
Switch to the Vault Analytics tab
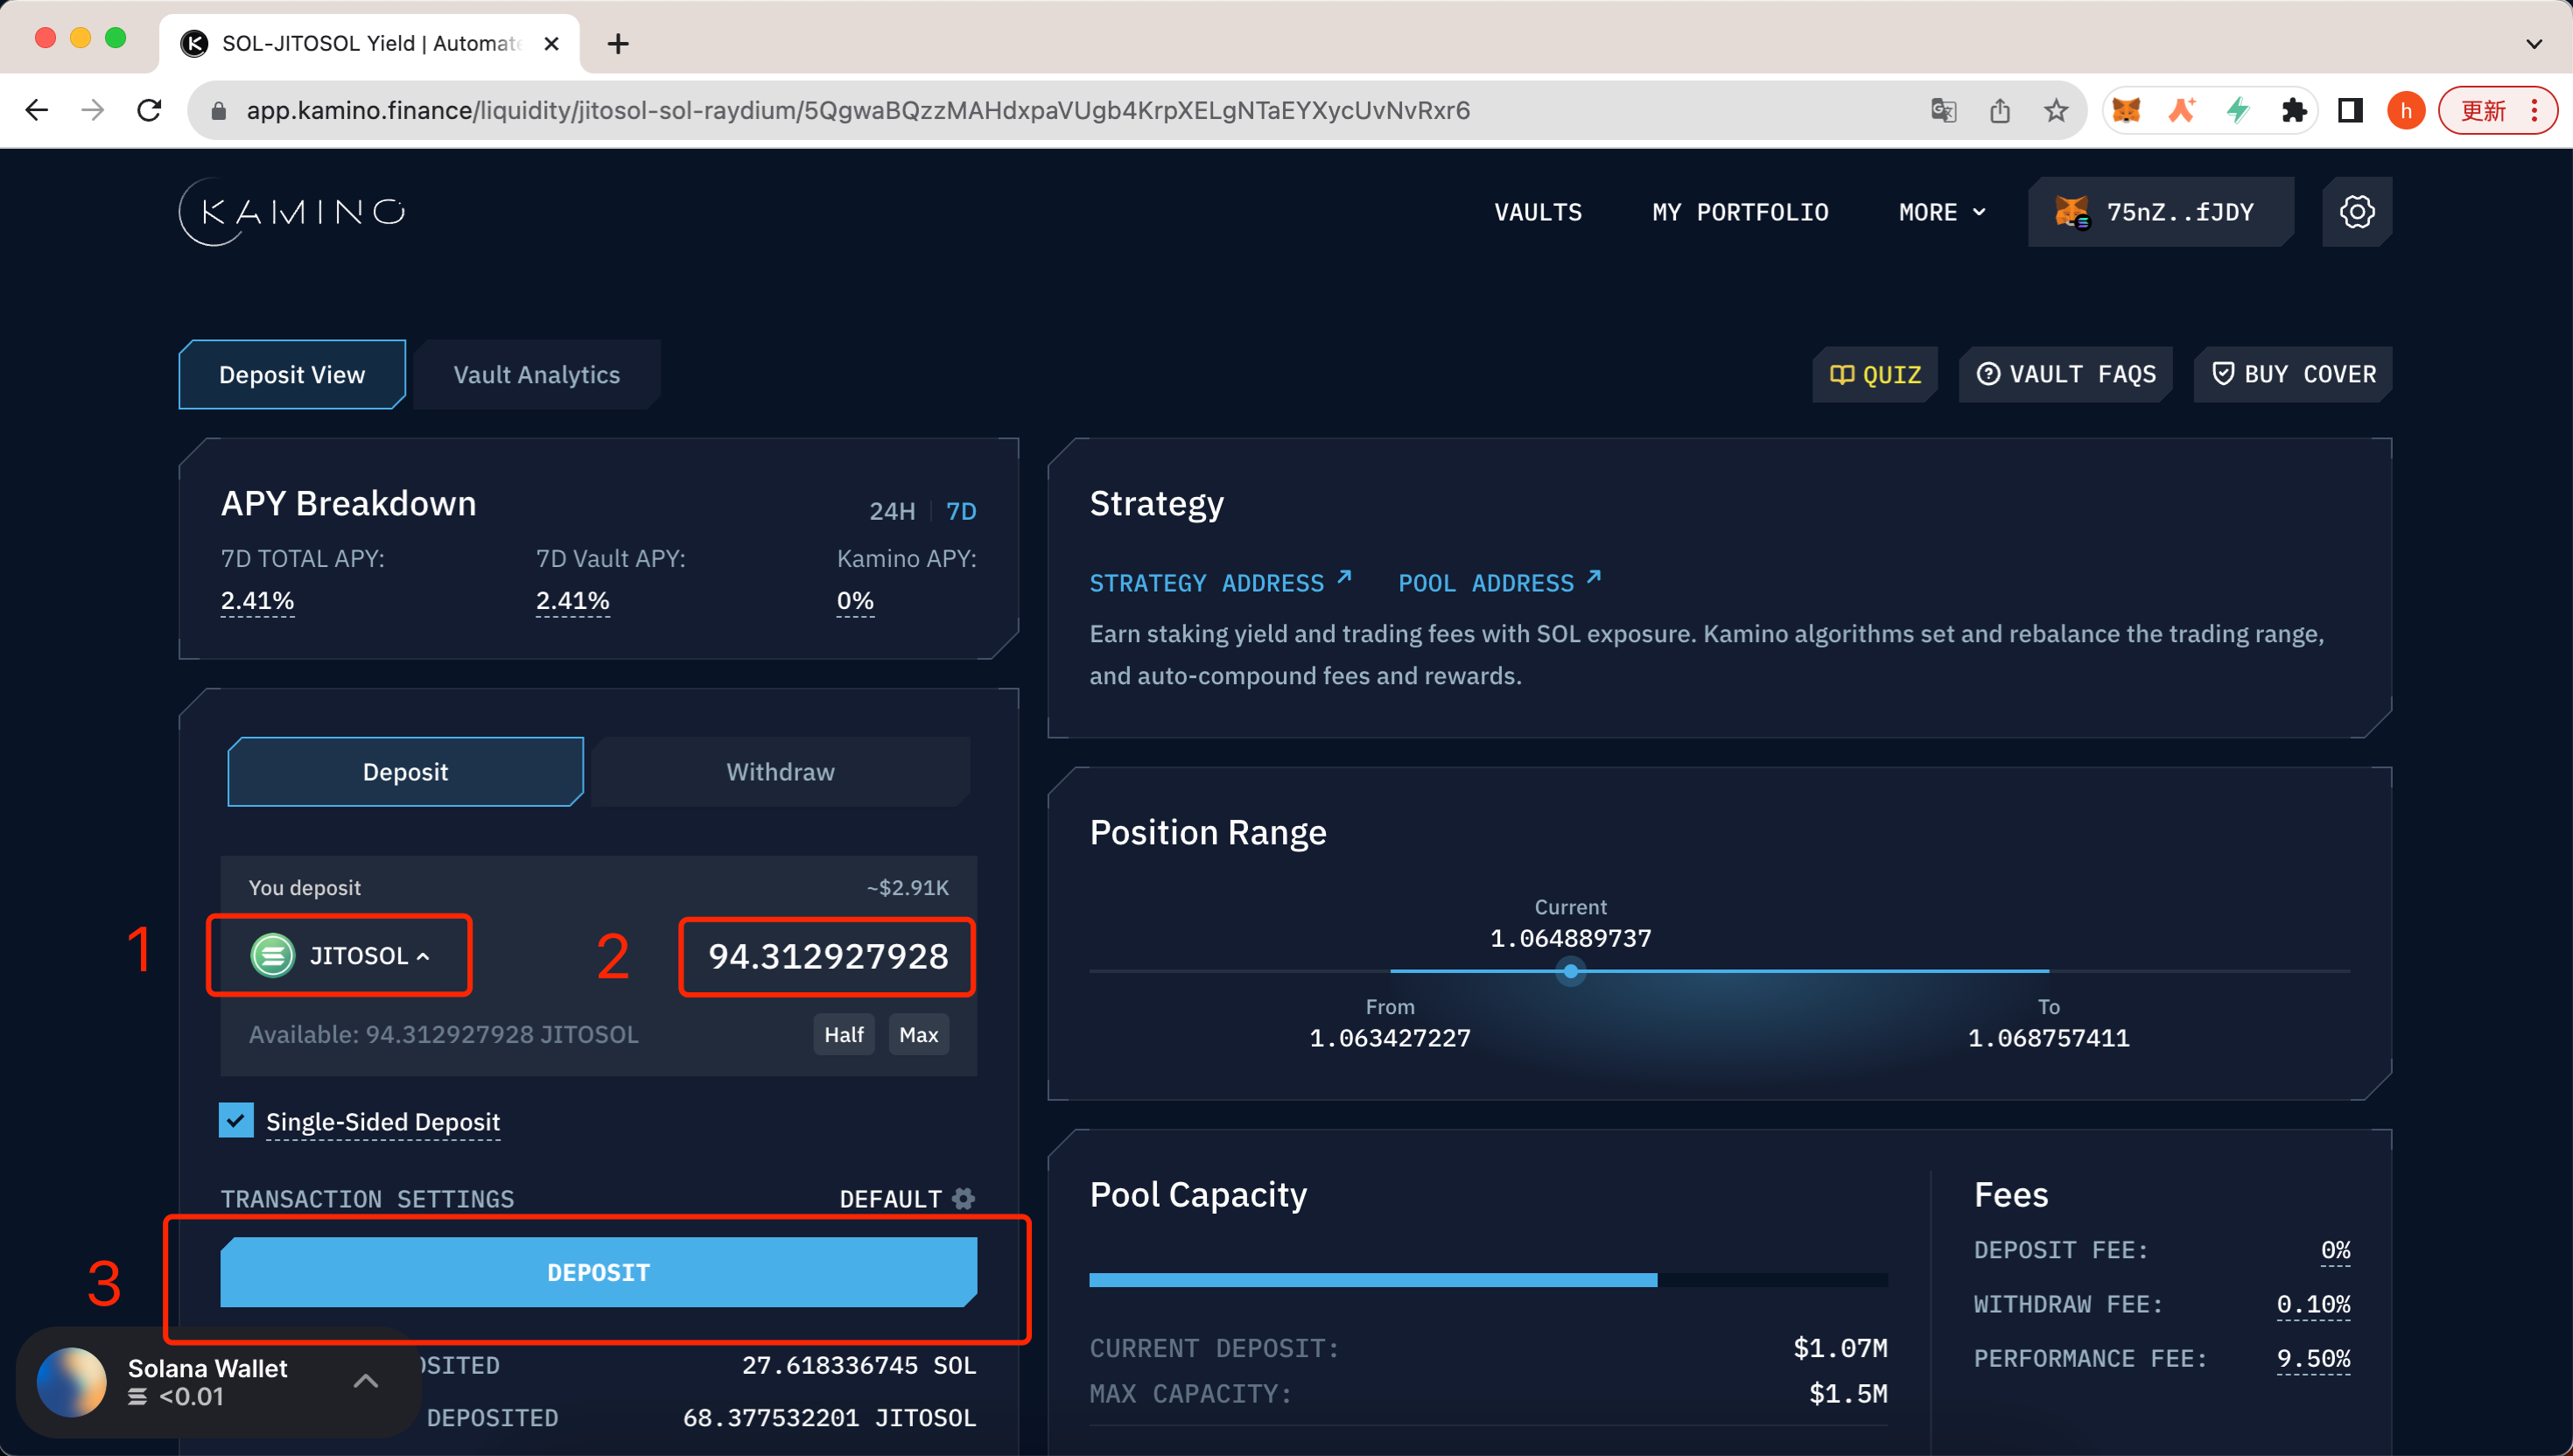point(536,375)
